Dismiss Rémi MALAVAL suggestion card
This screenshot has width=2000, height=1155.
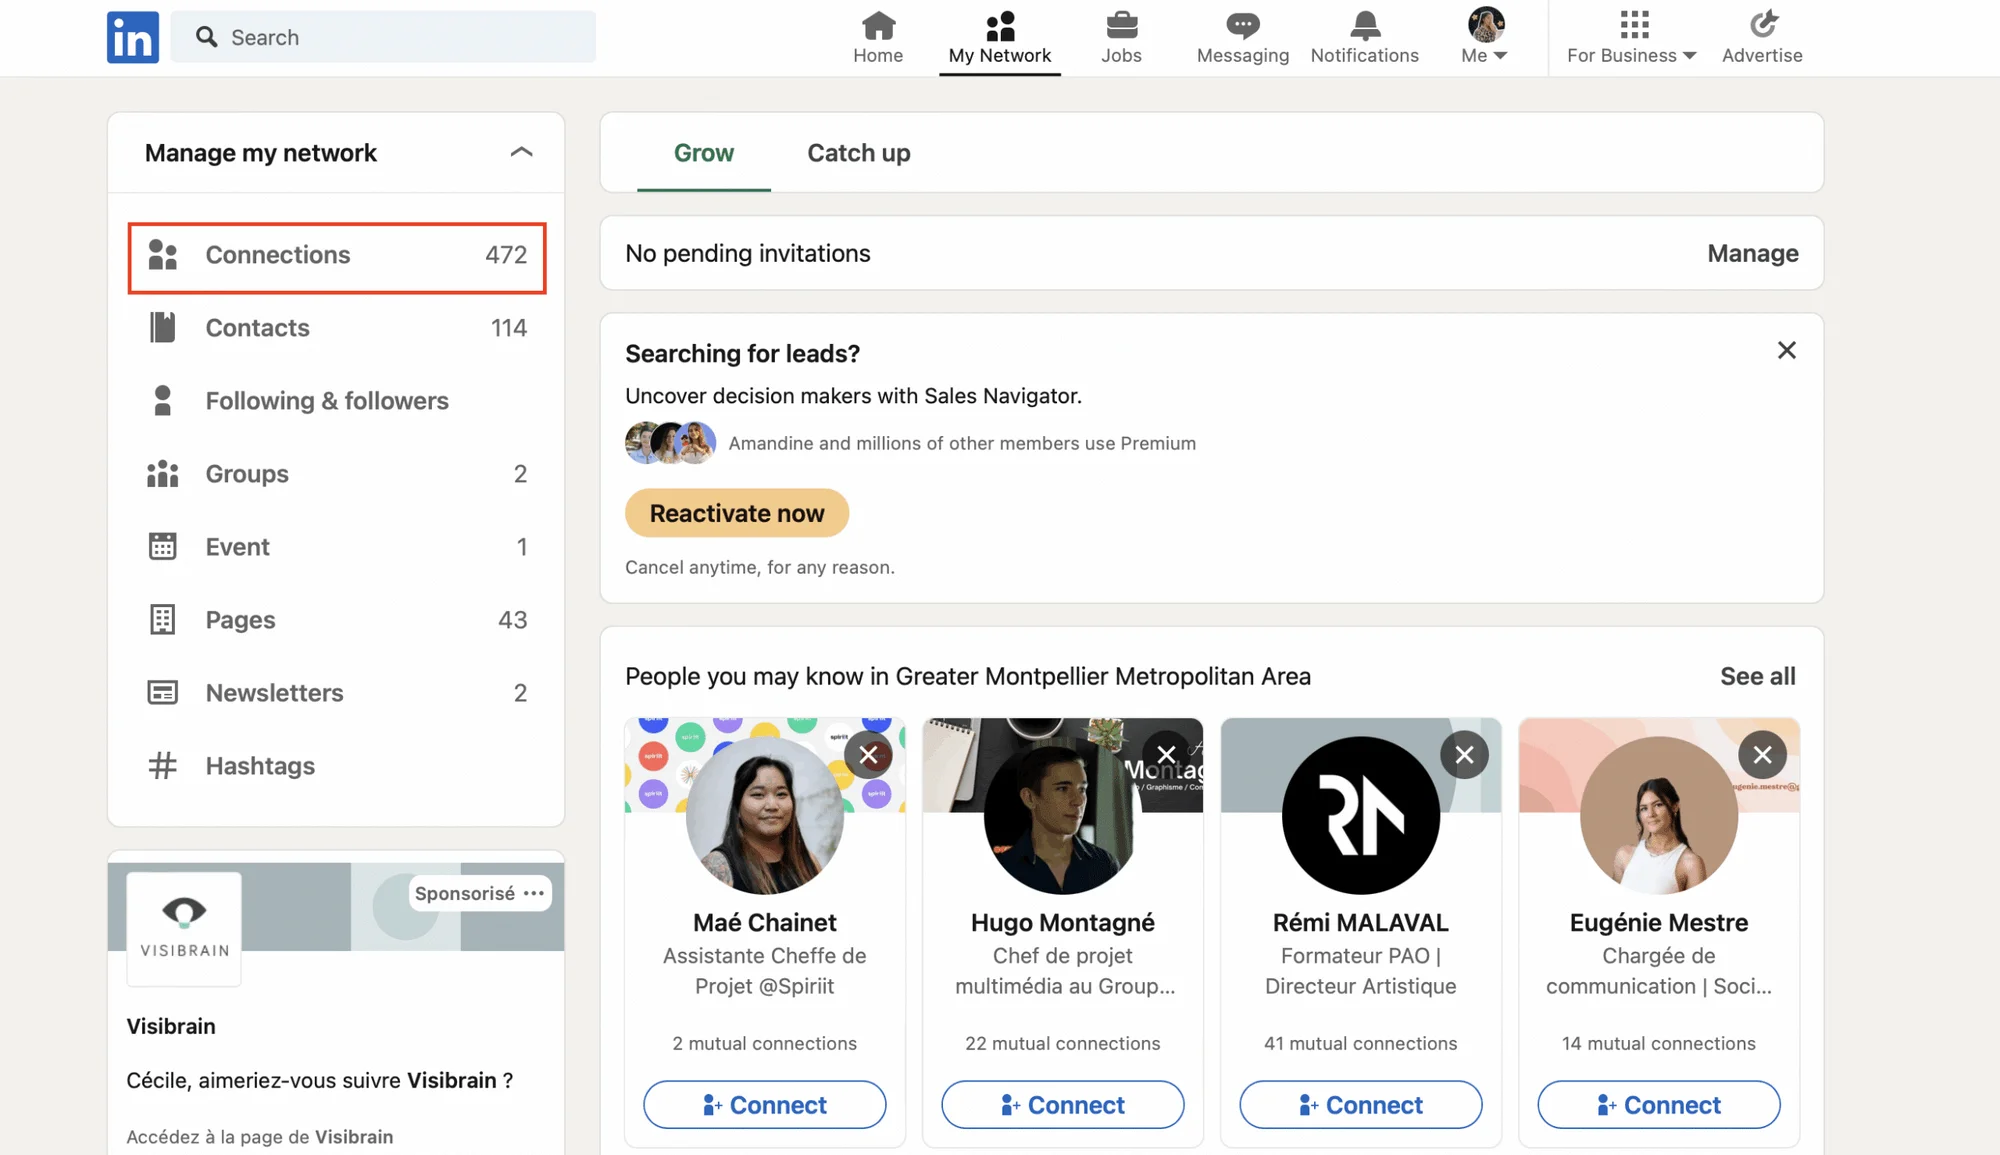pos(1464,755)
